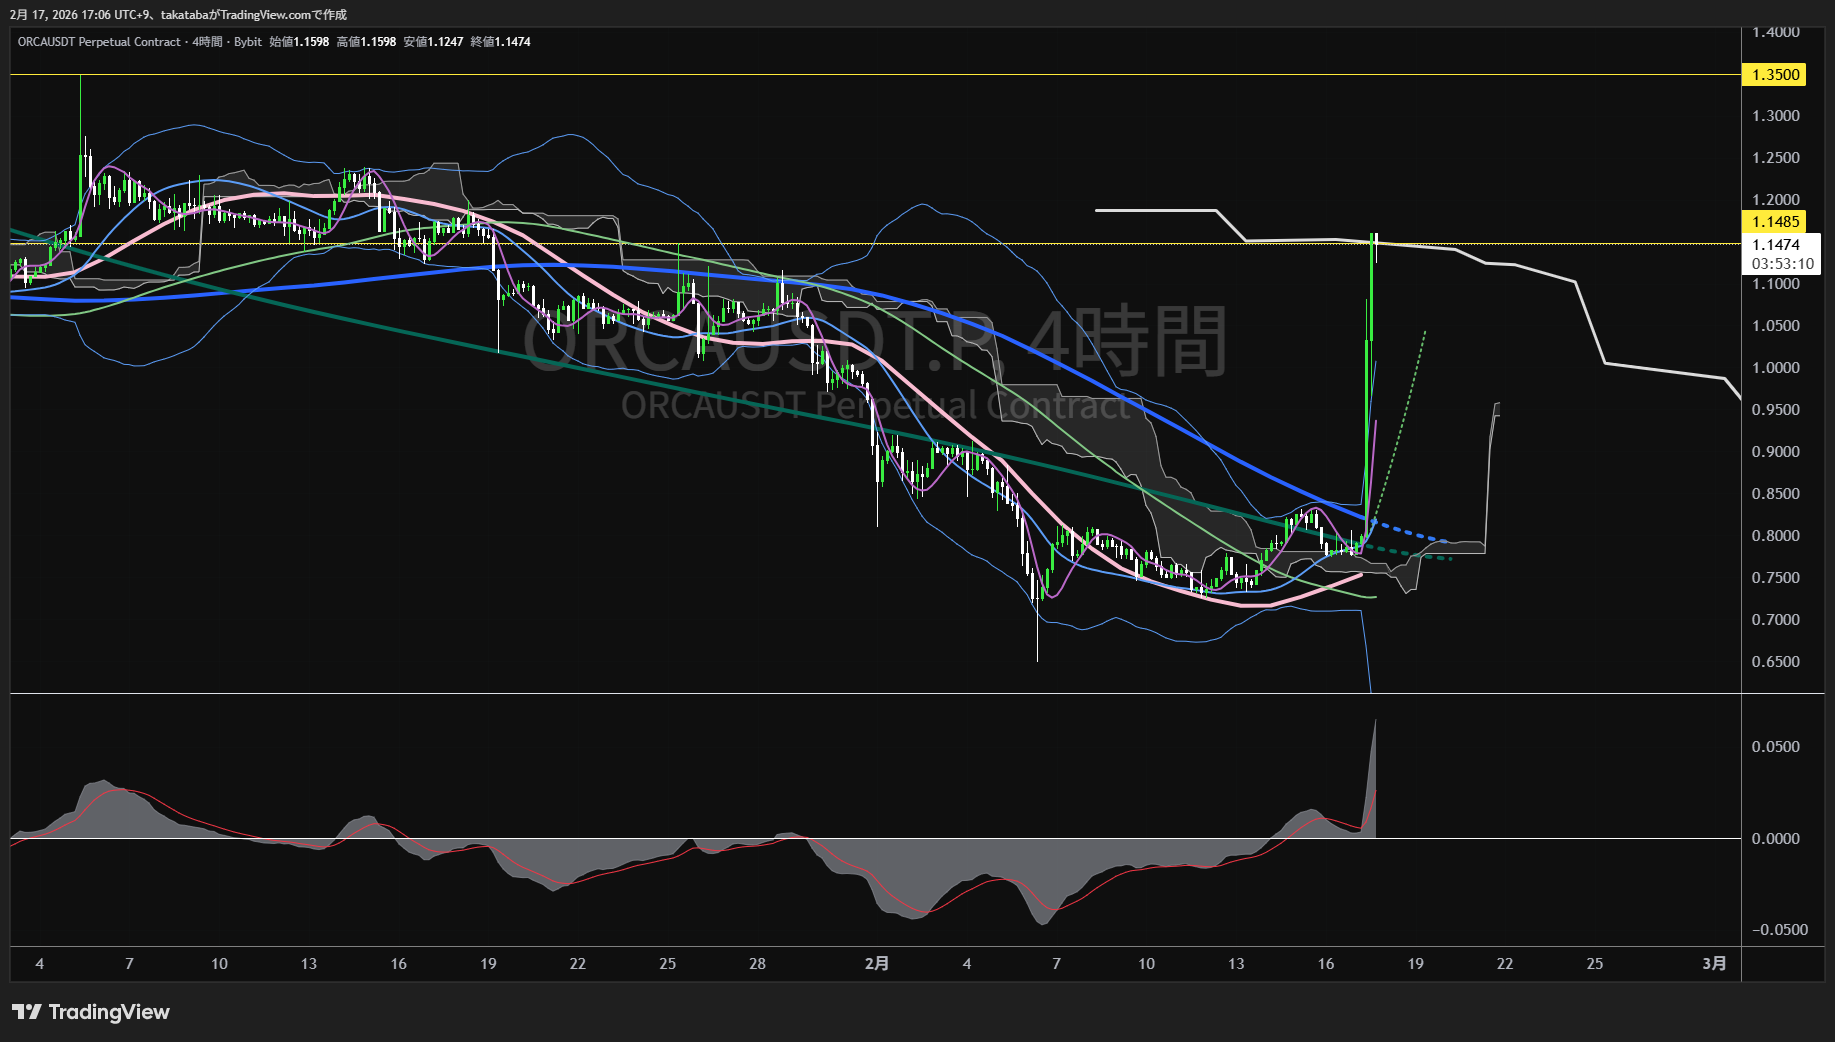Click the current price label 1.1474
The width and height of the screenshot is (1835, 1042).
tap(1775, 245)
